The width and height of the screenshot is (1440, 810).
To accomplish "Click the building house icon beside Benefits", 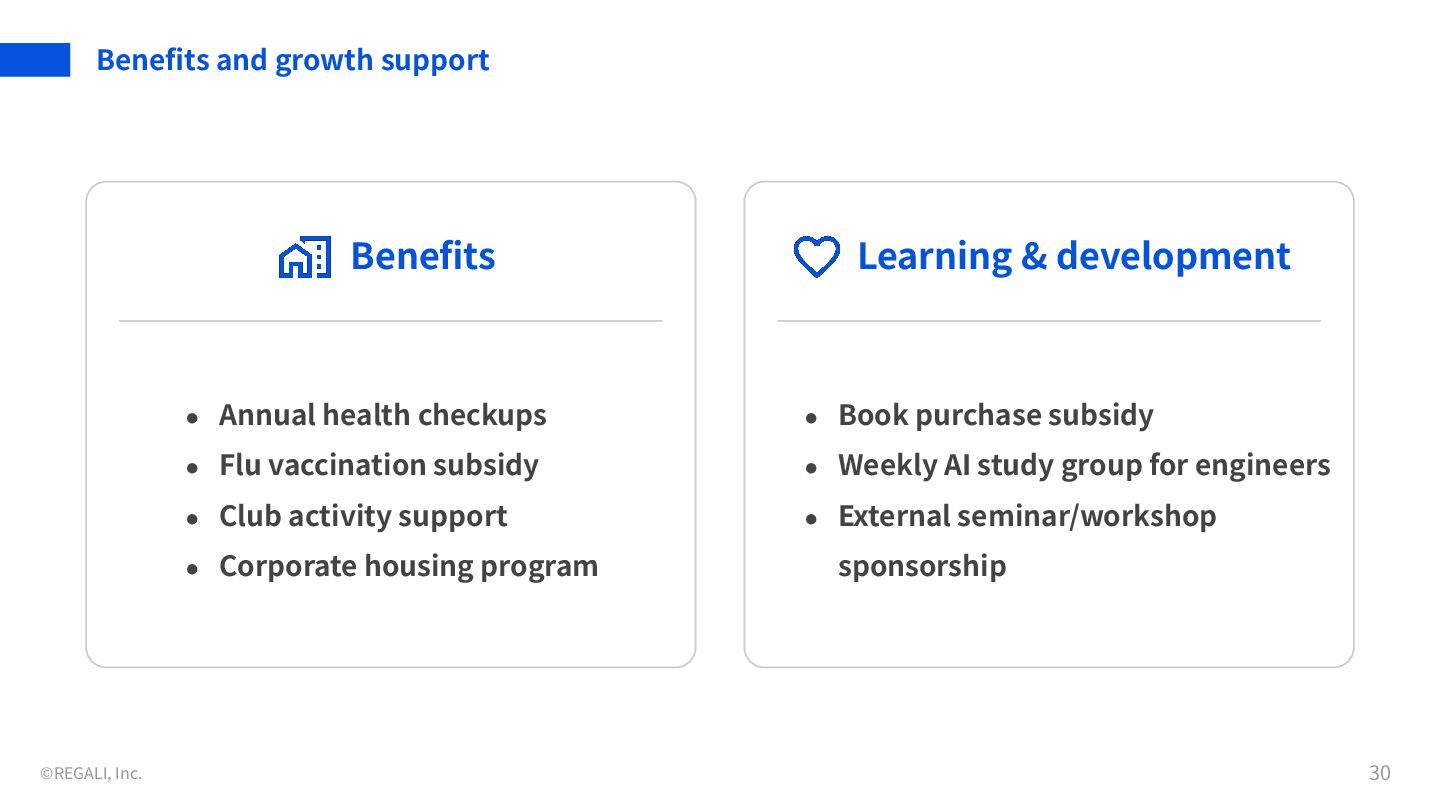I will (x=304, y=258).
